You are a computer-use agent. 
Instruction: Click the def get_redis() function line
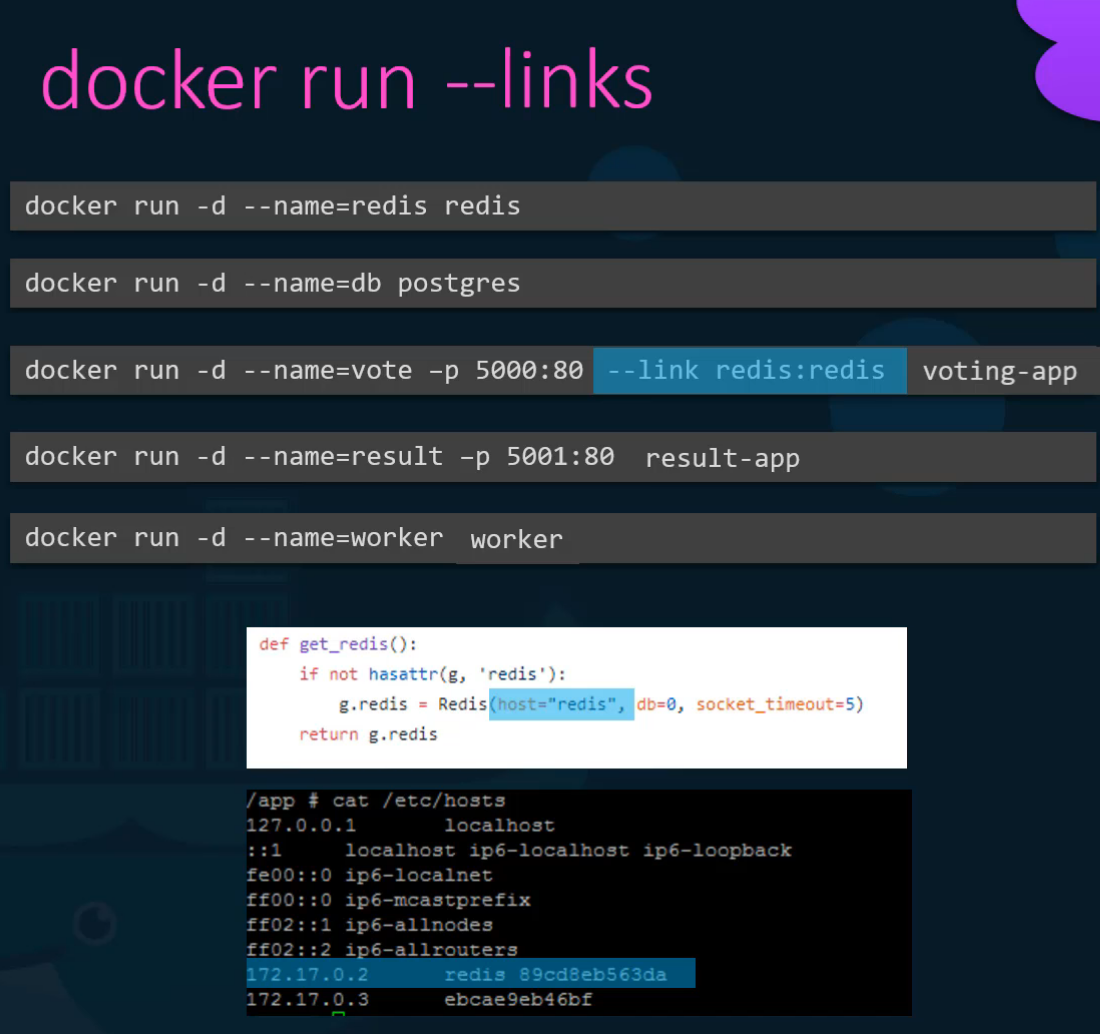pos(338,645)
